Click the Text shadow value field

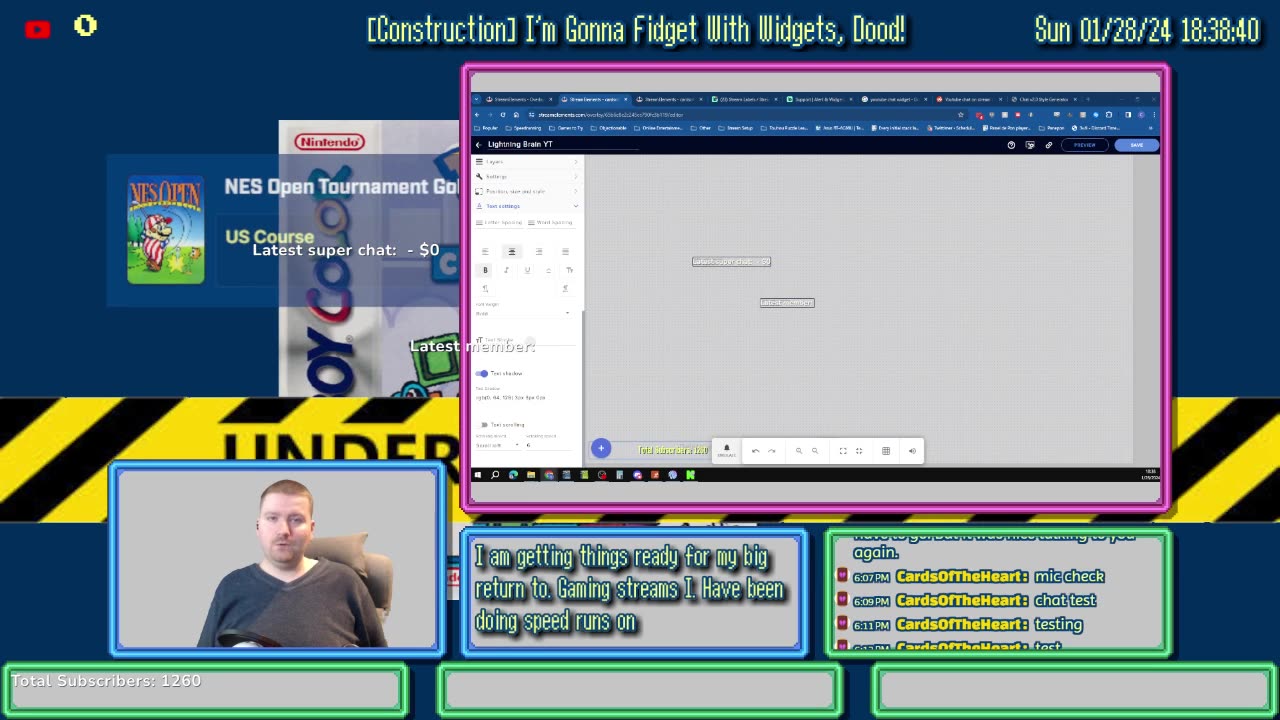coord(523,397)
